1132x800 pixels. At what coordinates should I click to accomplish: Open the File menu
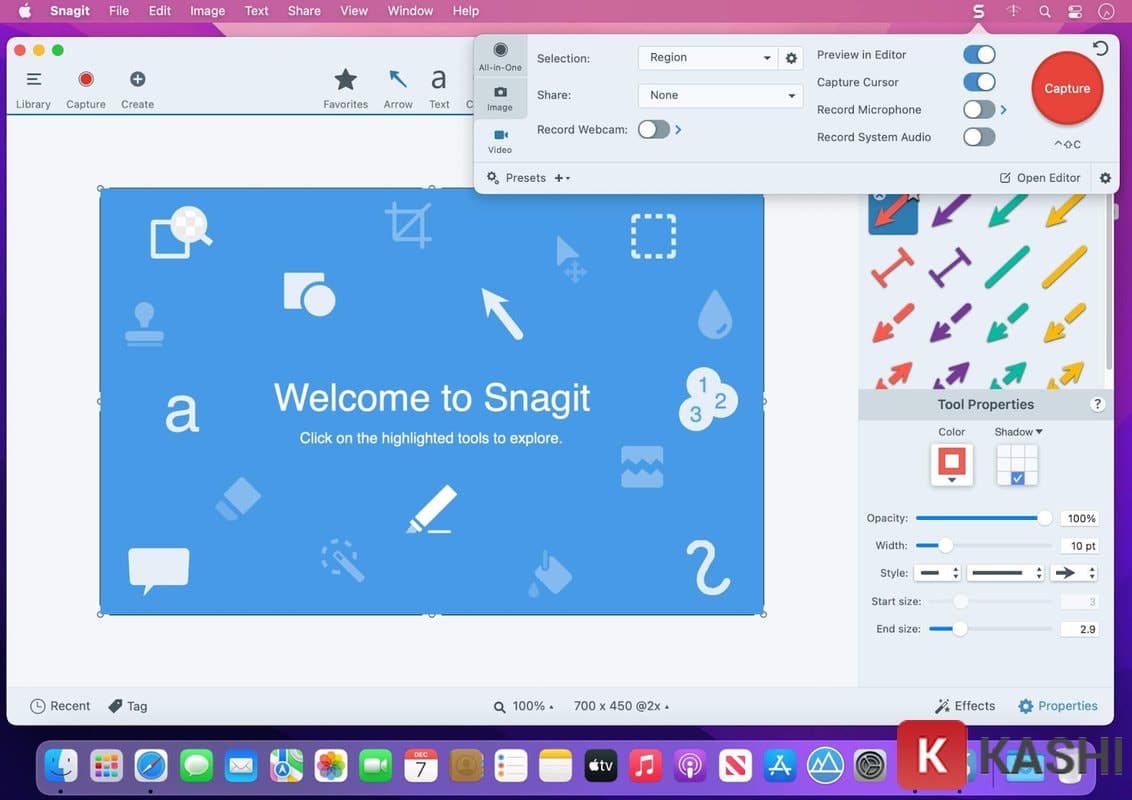tap(118, 11)
